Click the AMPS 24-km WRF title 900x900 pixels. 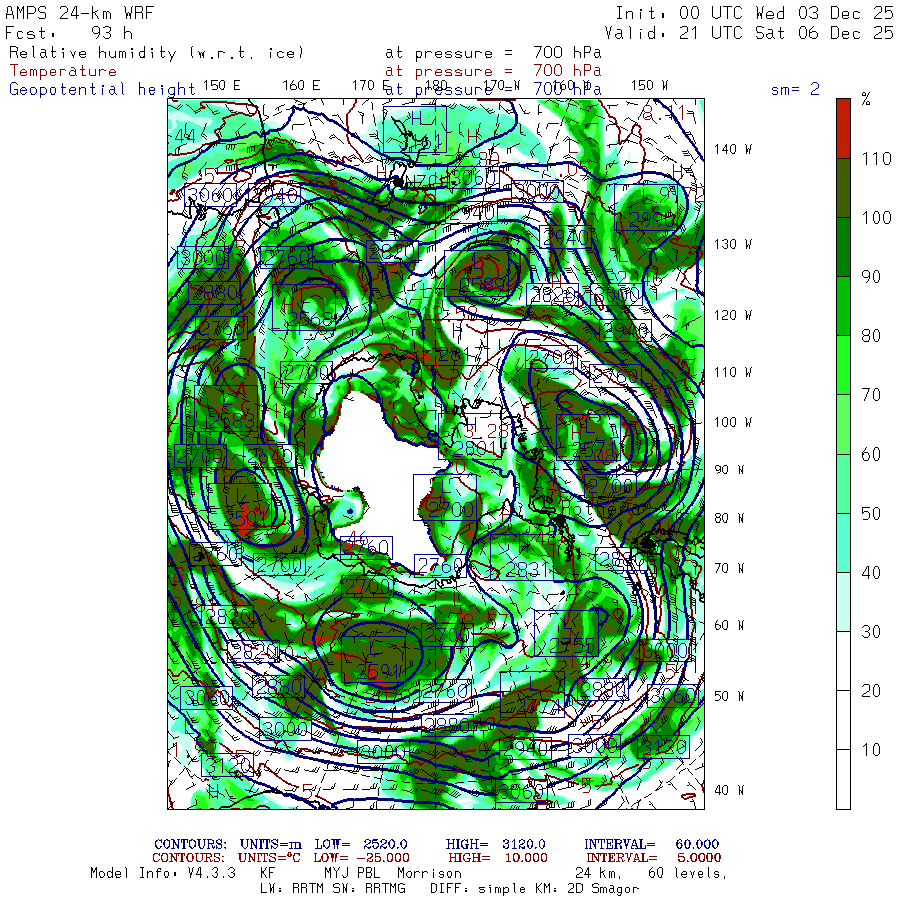point(75,13)
